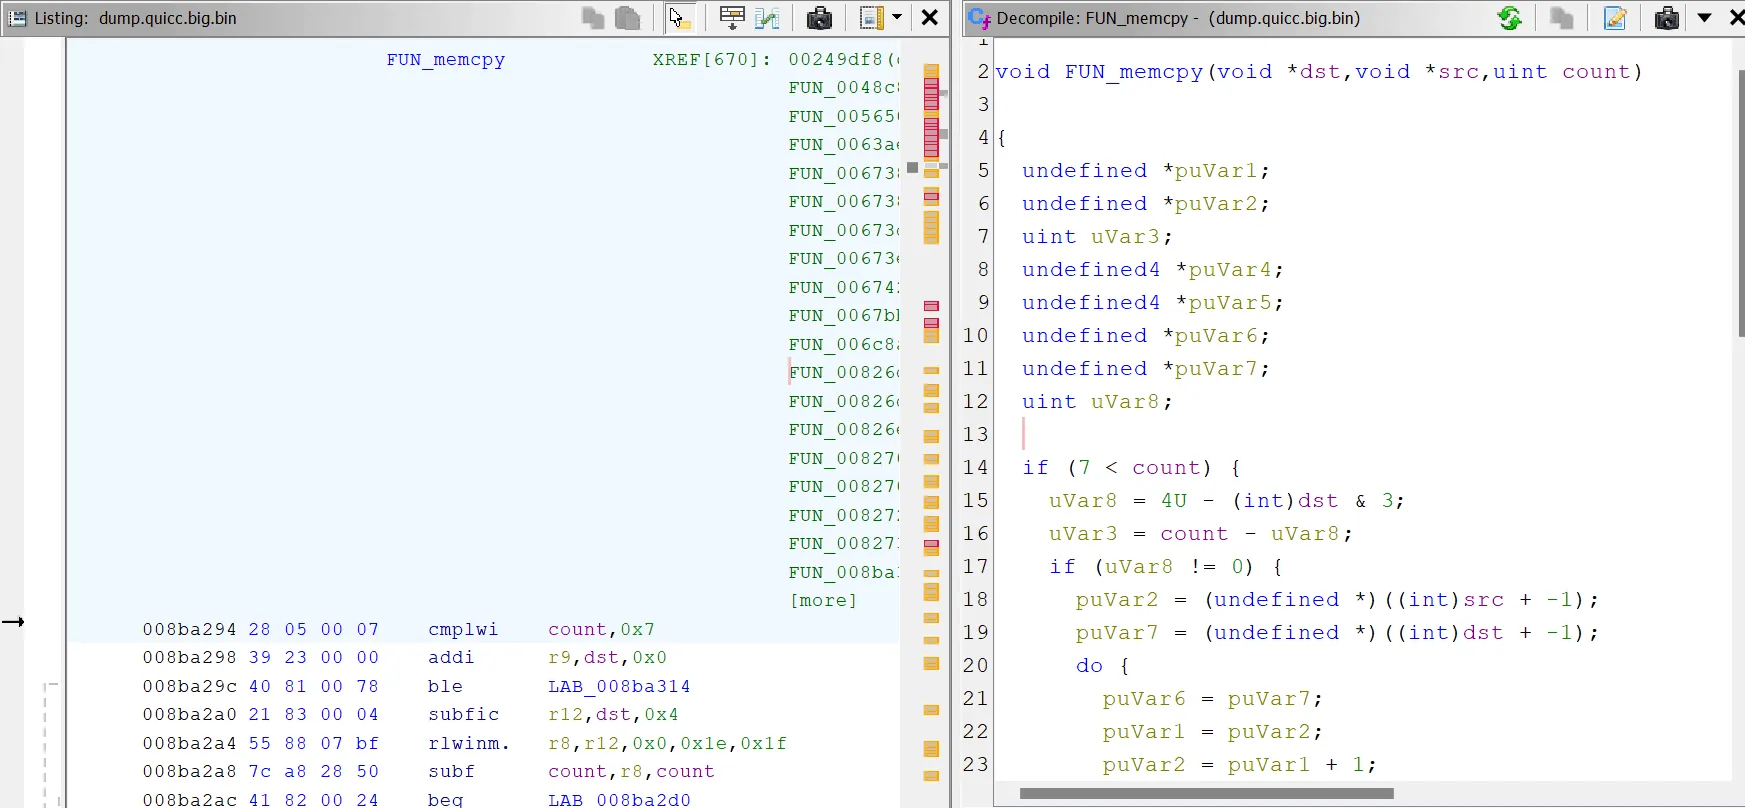1745x808 pixels.
Task: Take a snapshot of the Listing panel
Action: [819, 18]
